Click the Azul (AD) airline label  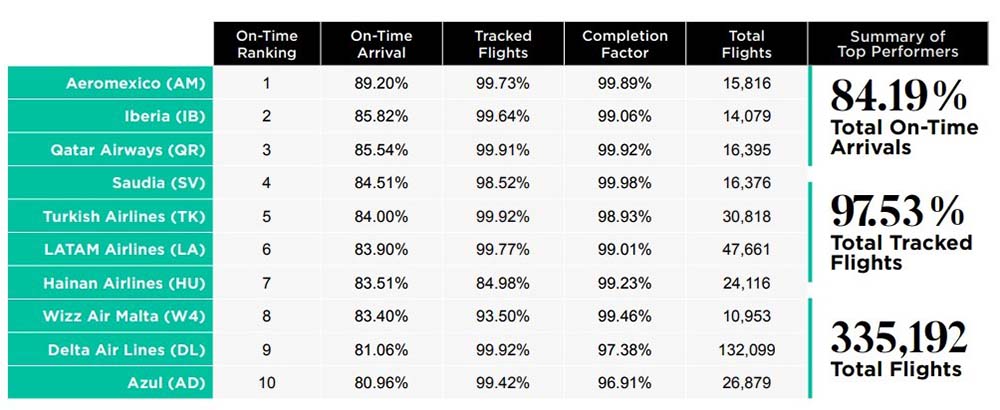pos(164,384)
